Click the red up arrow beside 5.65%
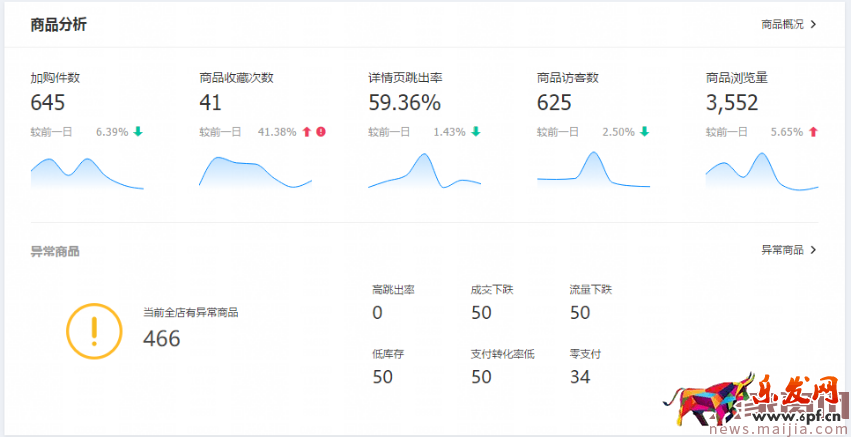 [812, 131]
